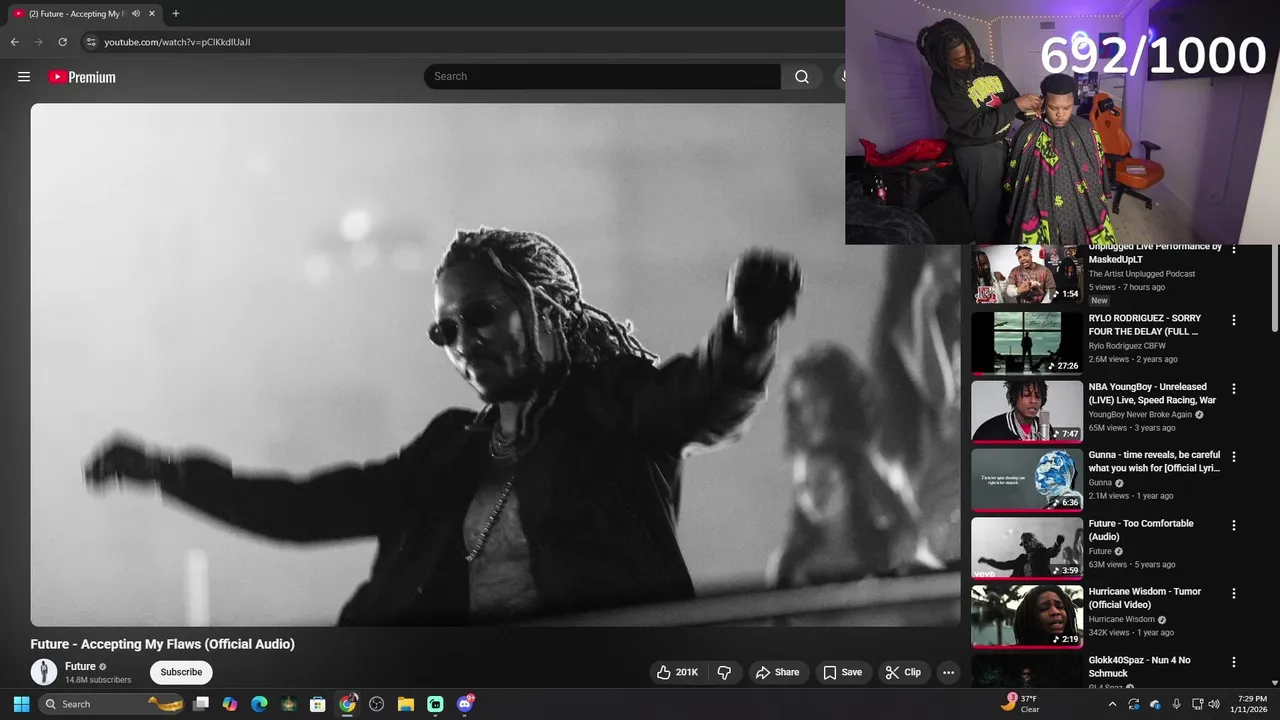Switch to Chrome in taskbar
Screen dimensions: 1280x720
(347, 704)
